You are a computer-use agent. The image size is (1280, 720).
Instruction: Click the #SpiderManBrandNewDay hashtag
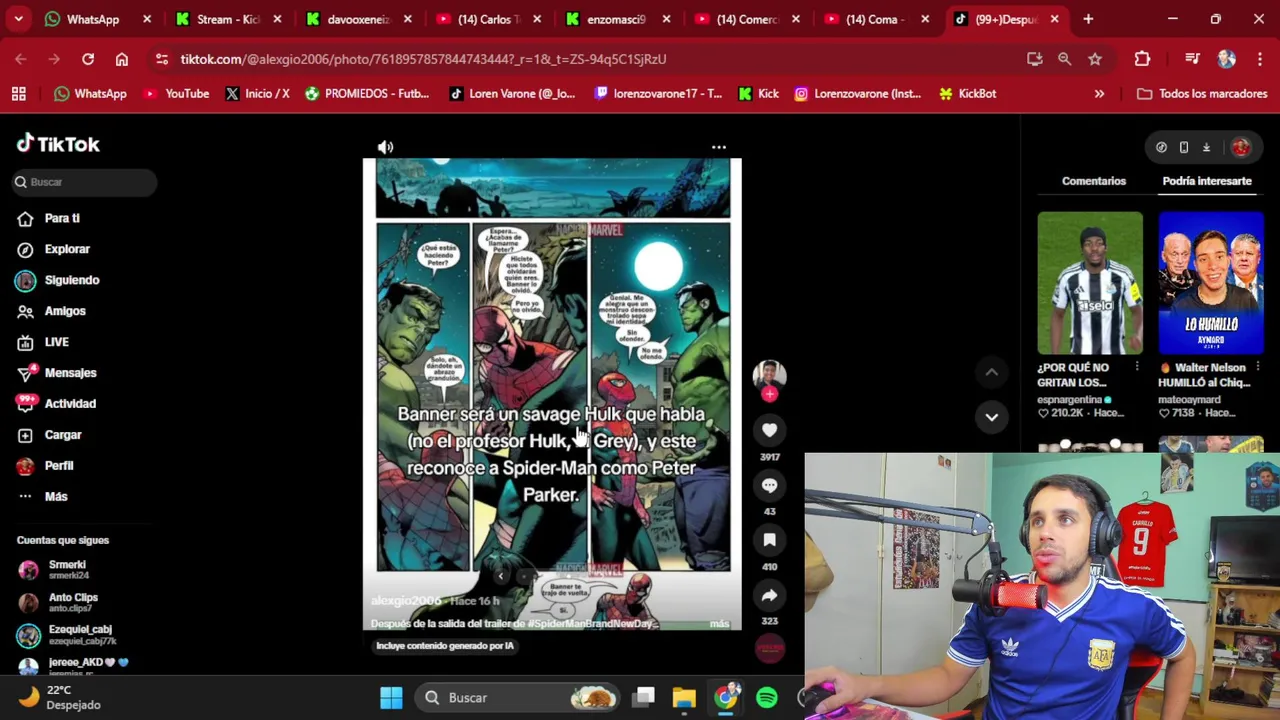coord(591,624)
